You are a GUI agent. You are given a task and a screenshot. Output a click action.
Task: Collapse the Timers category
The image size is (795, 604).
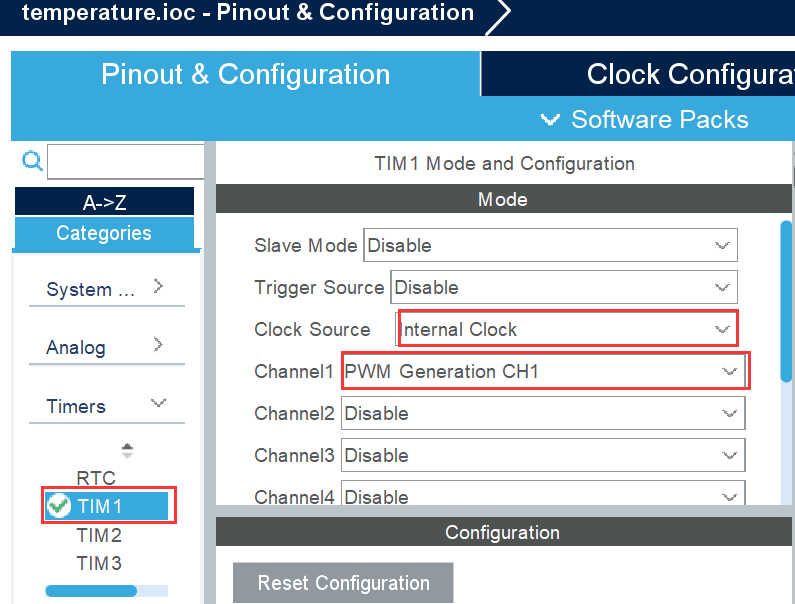(x=158, y=404)
